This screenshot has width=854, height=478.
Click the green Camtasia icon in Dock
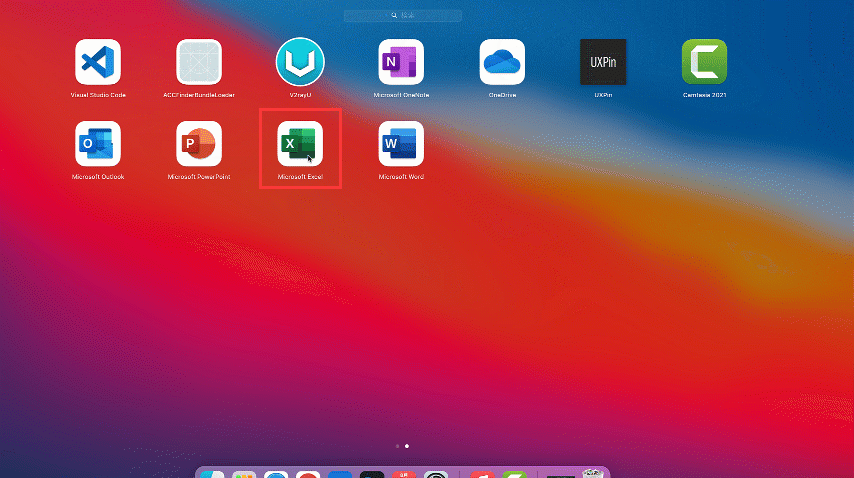(514, 474)
